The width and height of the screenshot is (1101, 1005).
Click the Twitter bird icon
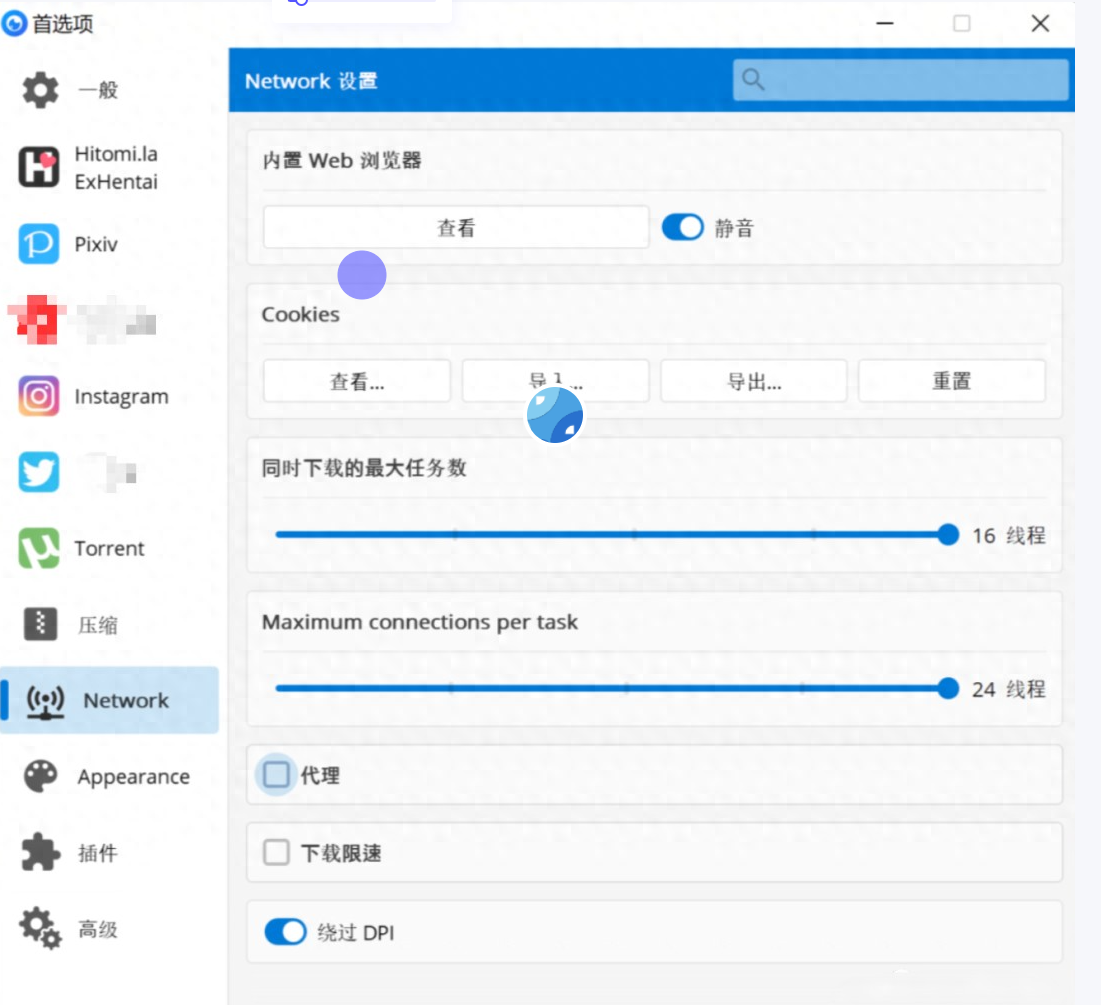tap(39, 473)
